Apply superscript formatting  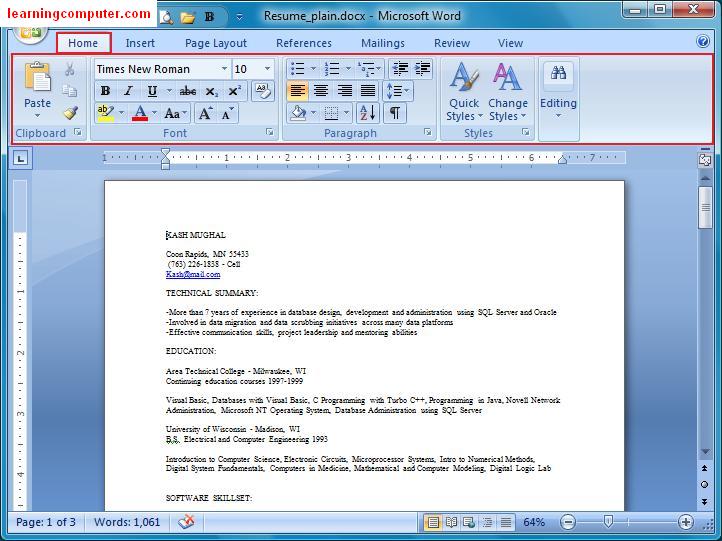coord(234,91)
